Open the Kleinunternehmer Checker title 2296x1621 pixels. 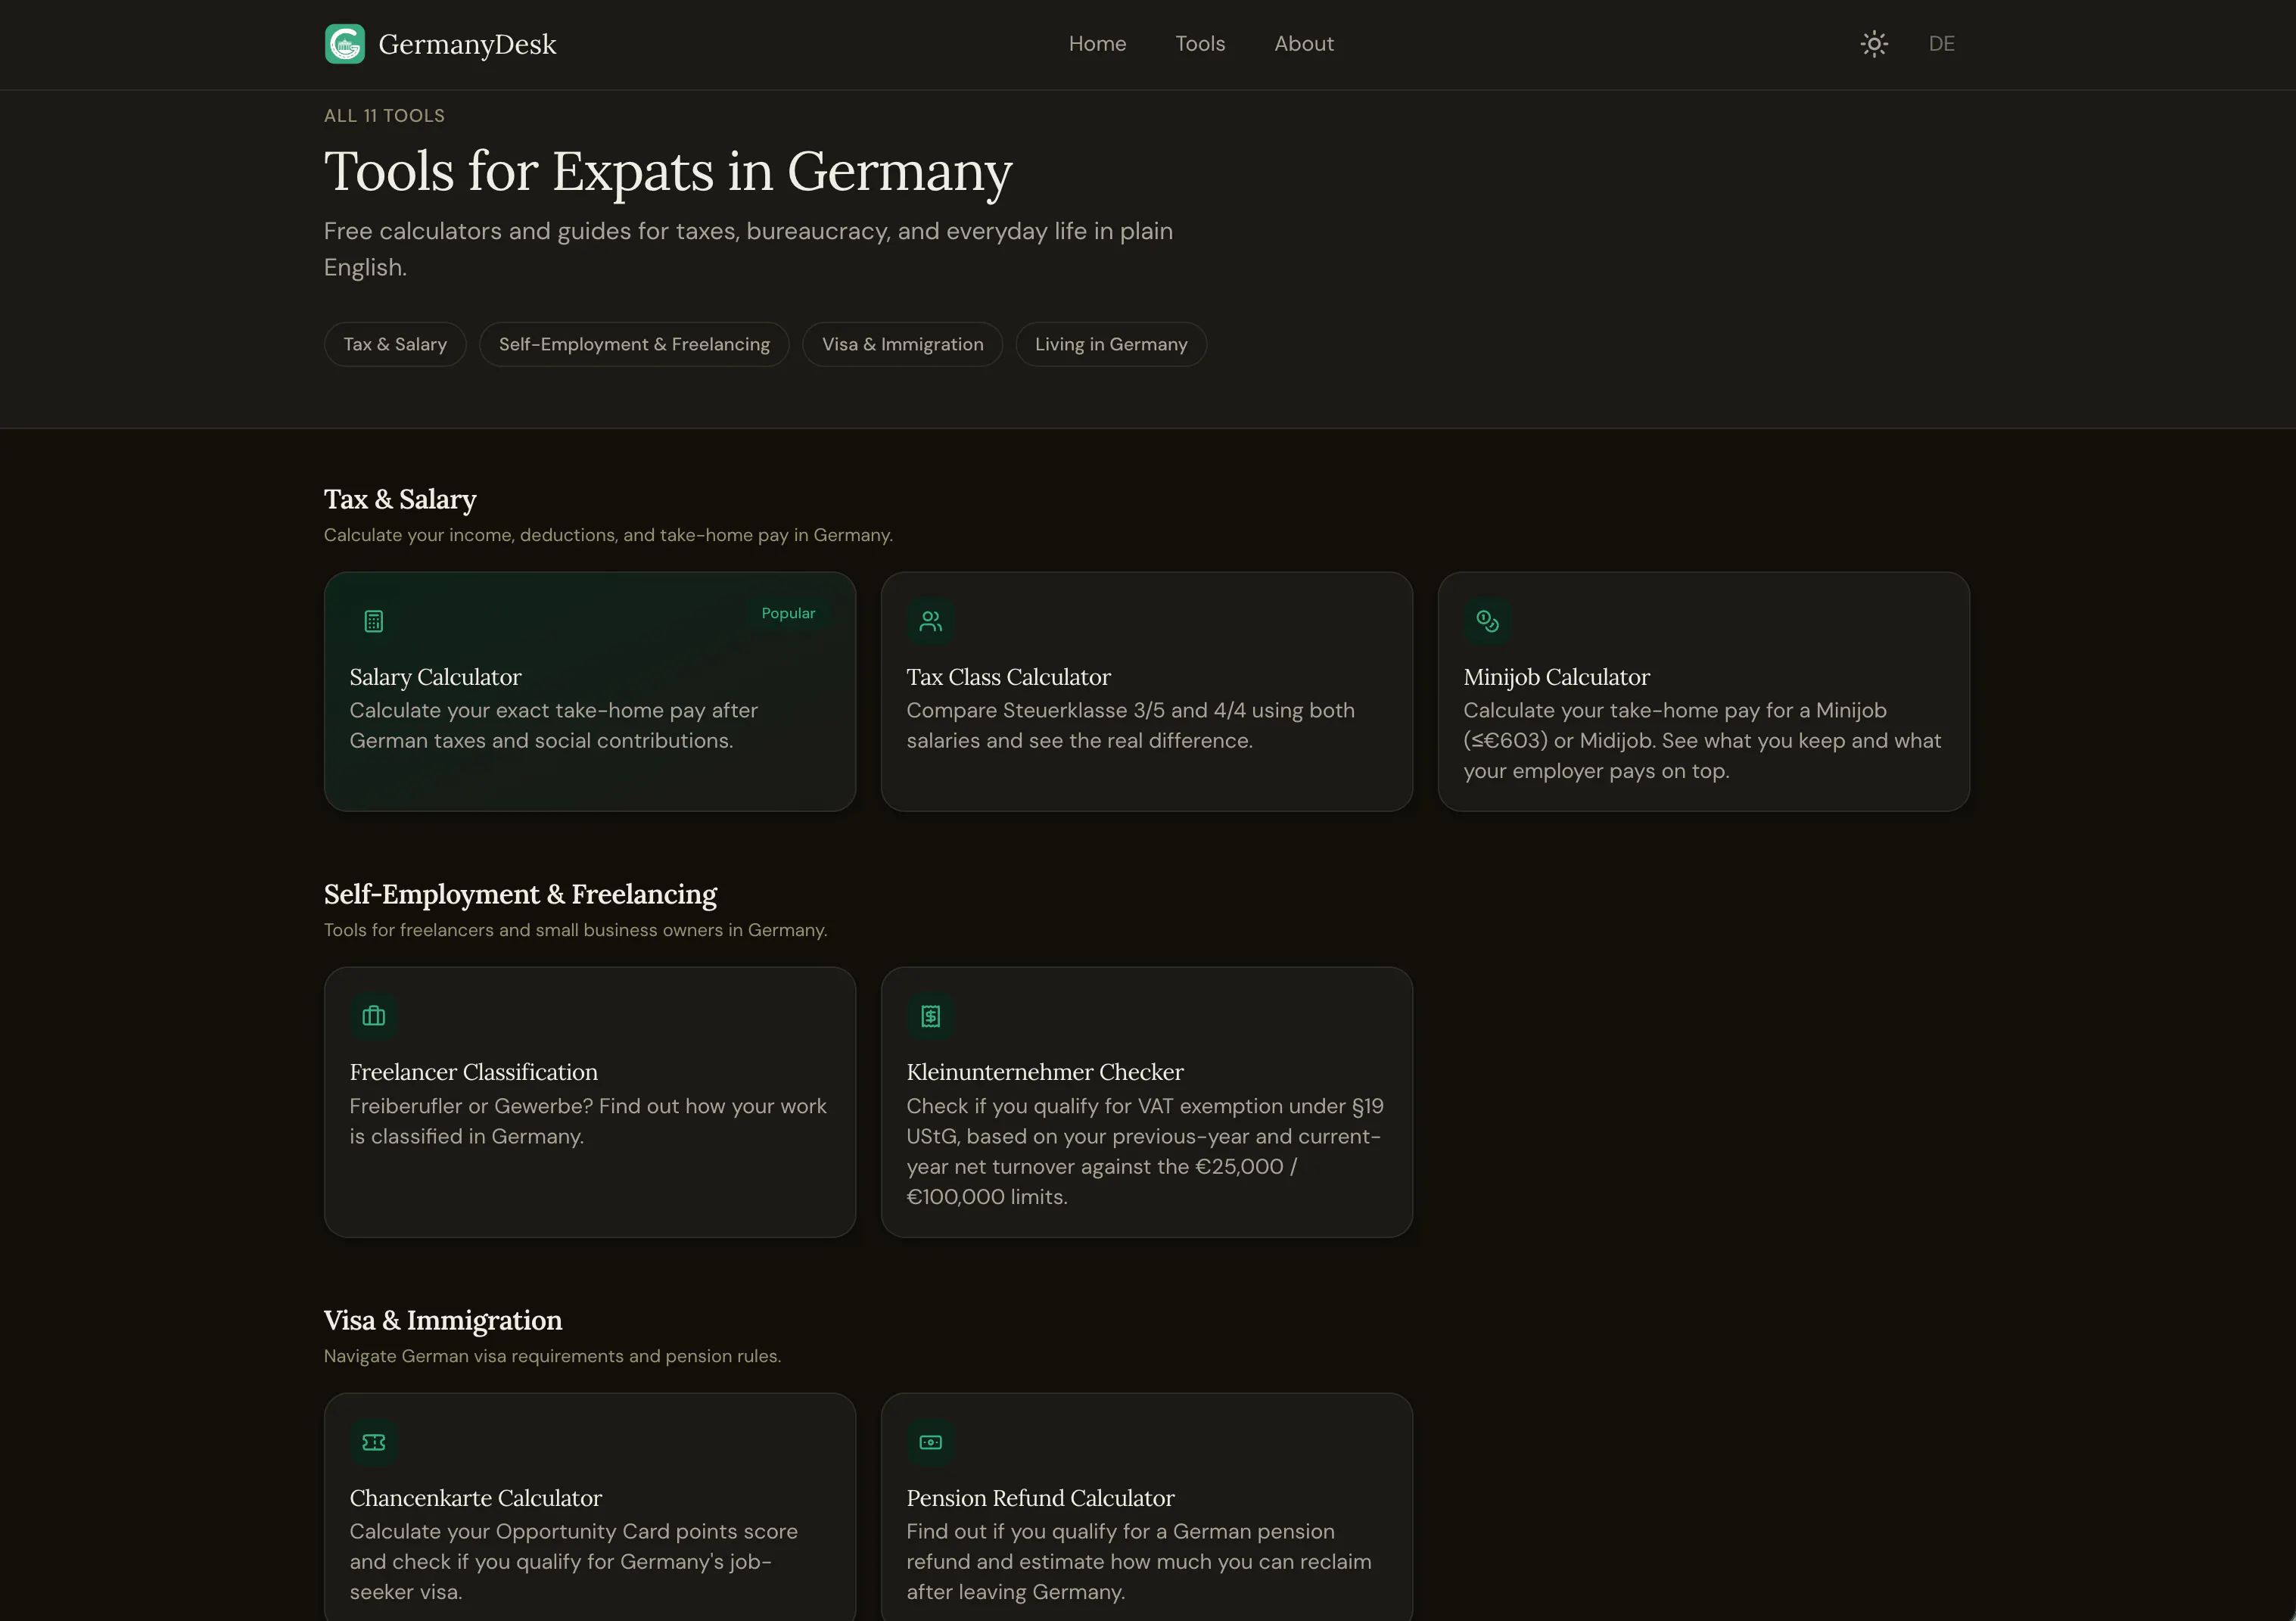tap(1045, 1072)
